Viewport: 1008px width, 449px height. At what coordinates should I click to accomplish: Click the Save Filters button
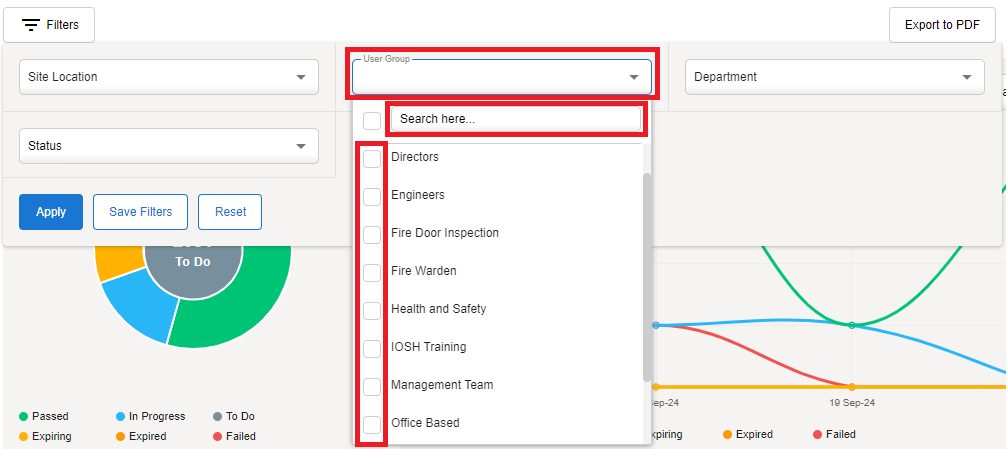140,212
